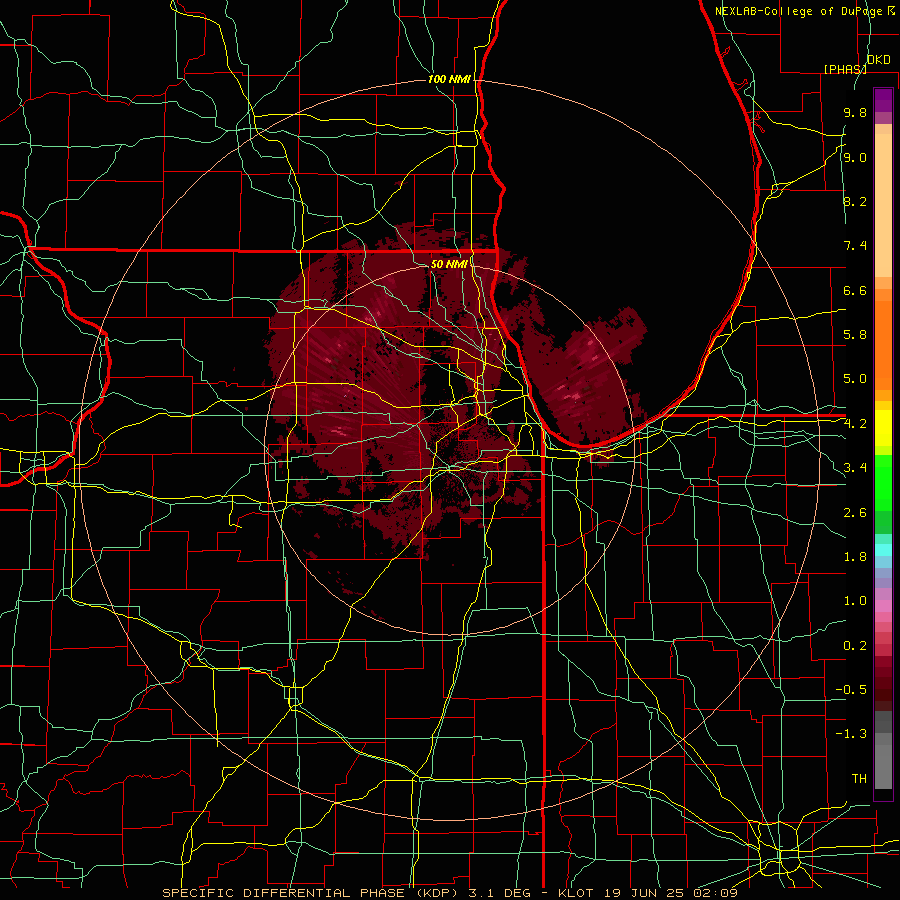Click the [PHAS] unit label
Screen dimensions: 900x900
(845, 69)
